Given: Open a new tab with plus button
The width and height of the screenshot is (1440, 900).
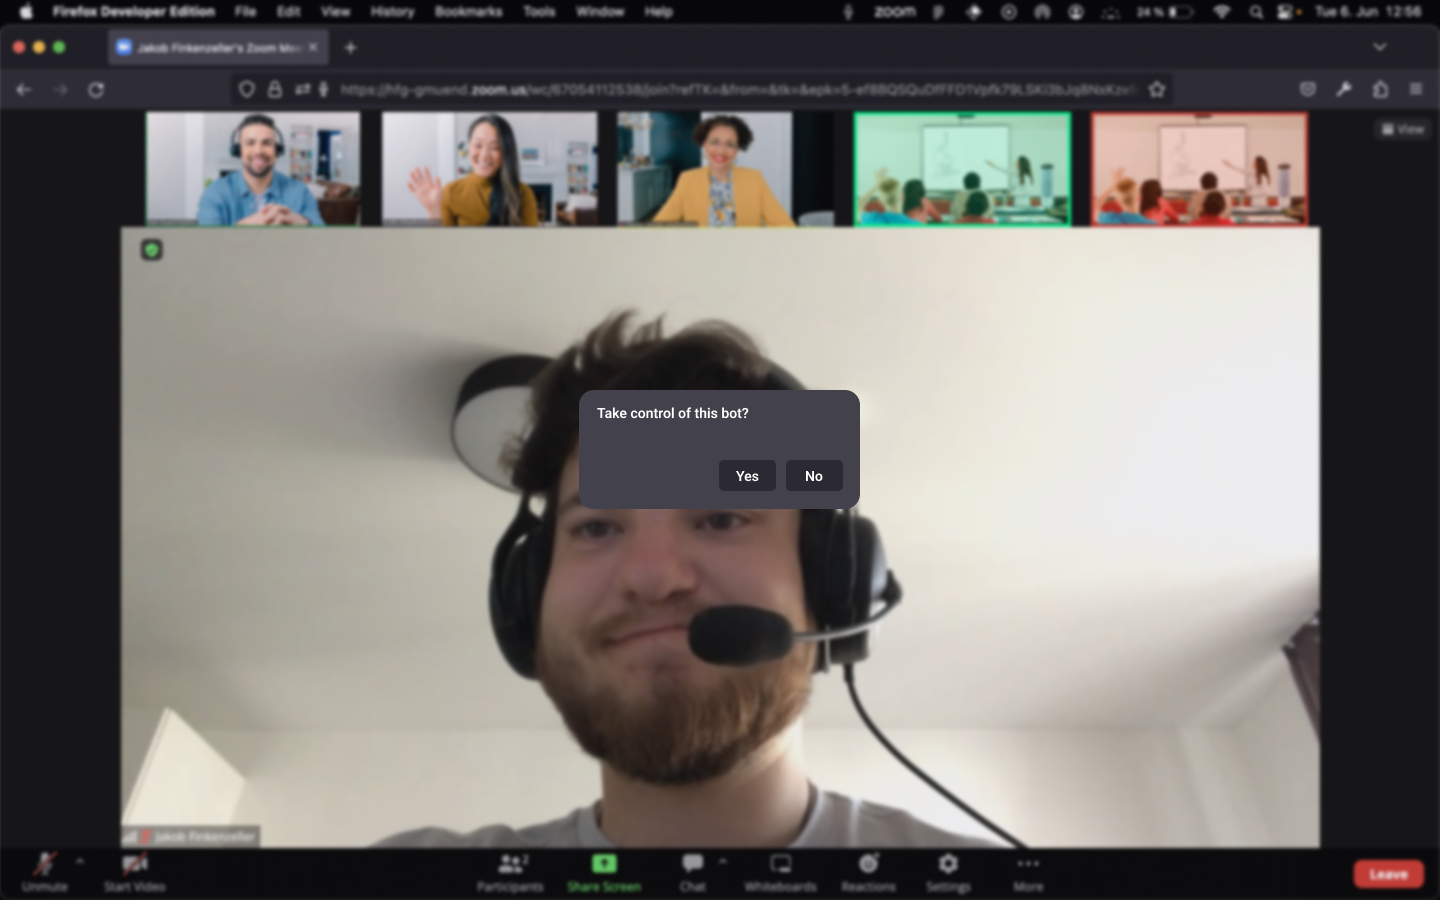Looking at the screenshot, I should [x=350, y=47].
